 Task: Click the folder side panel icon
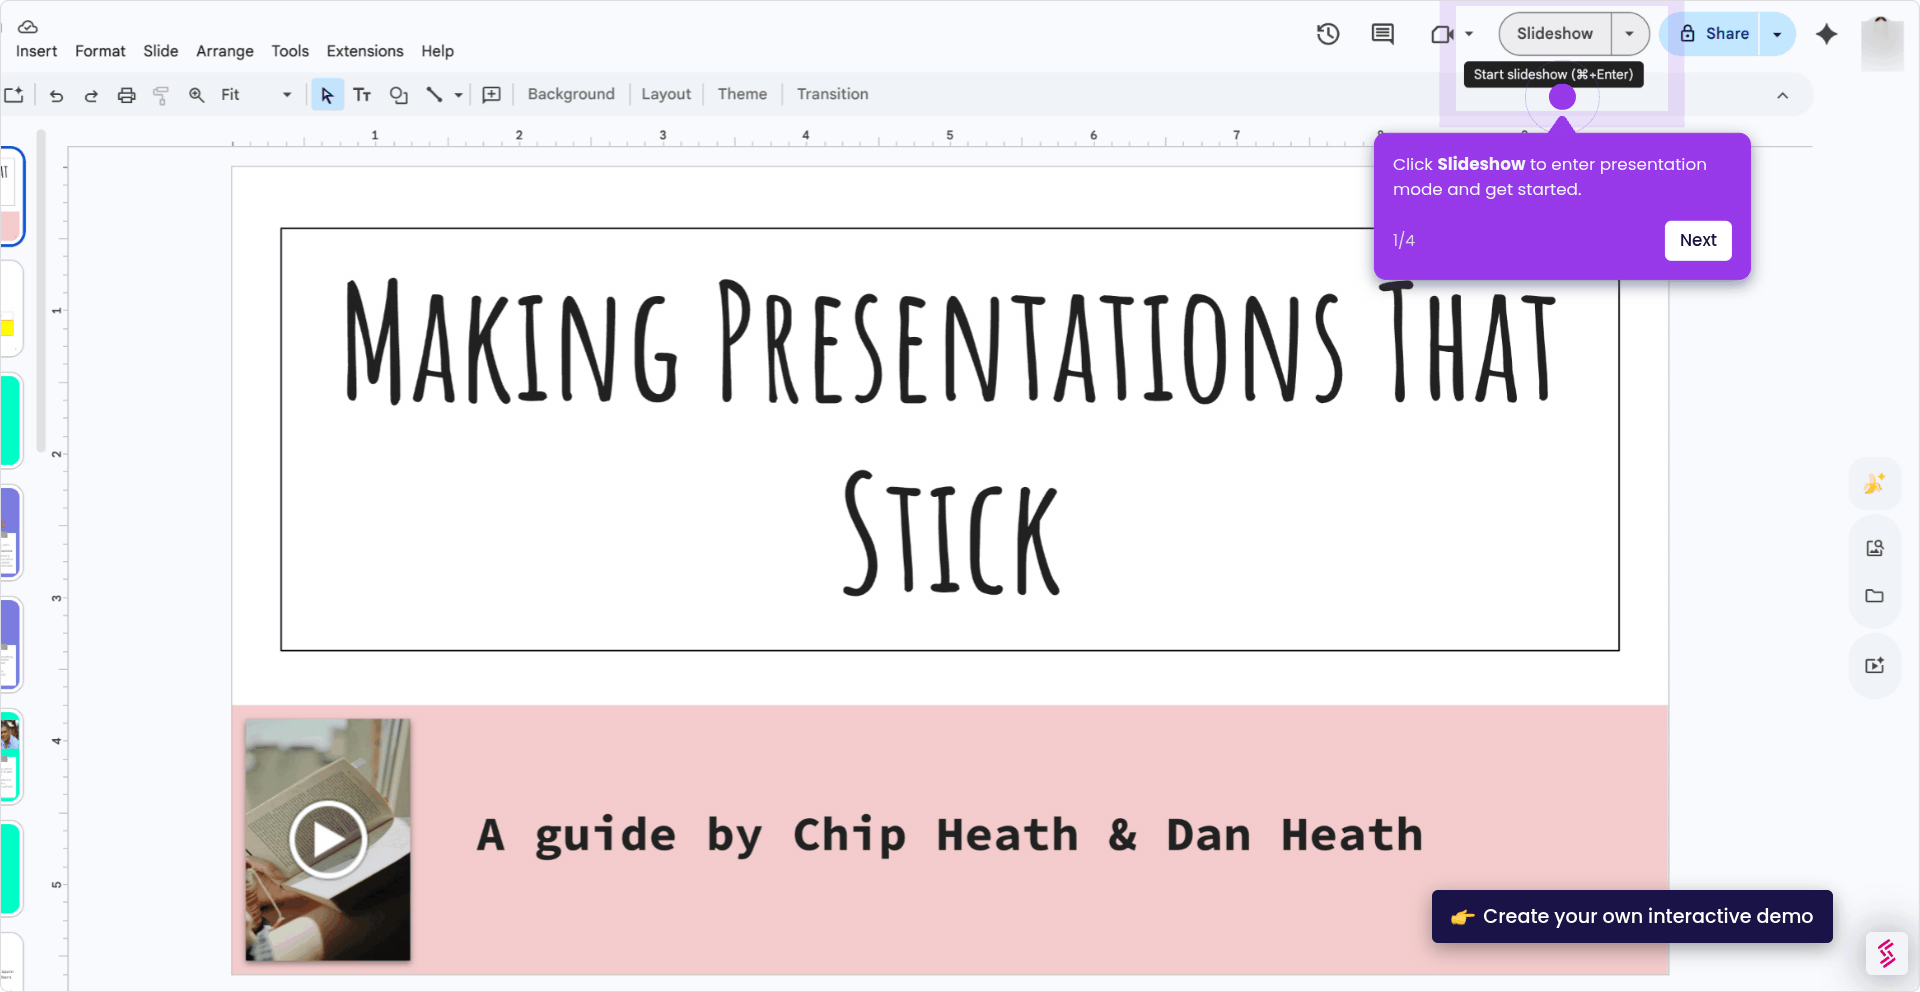(1875, 596)
